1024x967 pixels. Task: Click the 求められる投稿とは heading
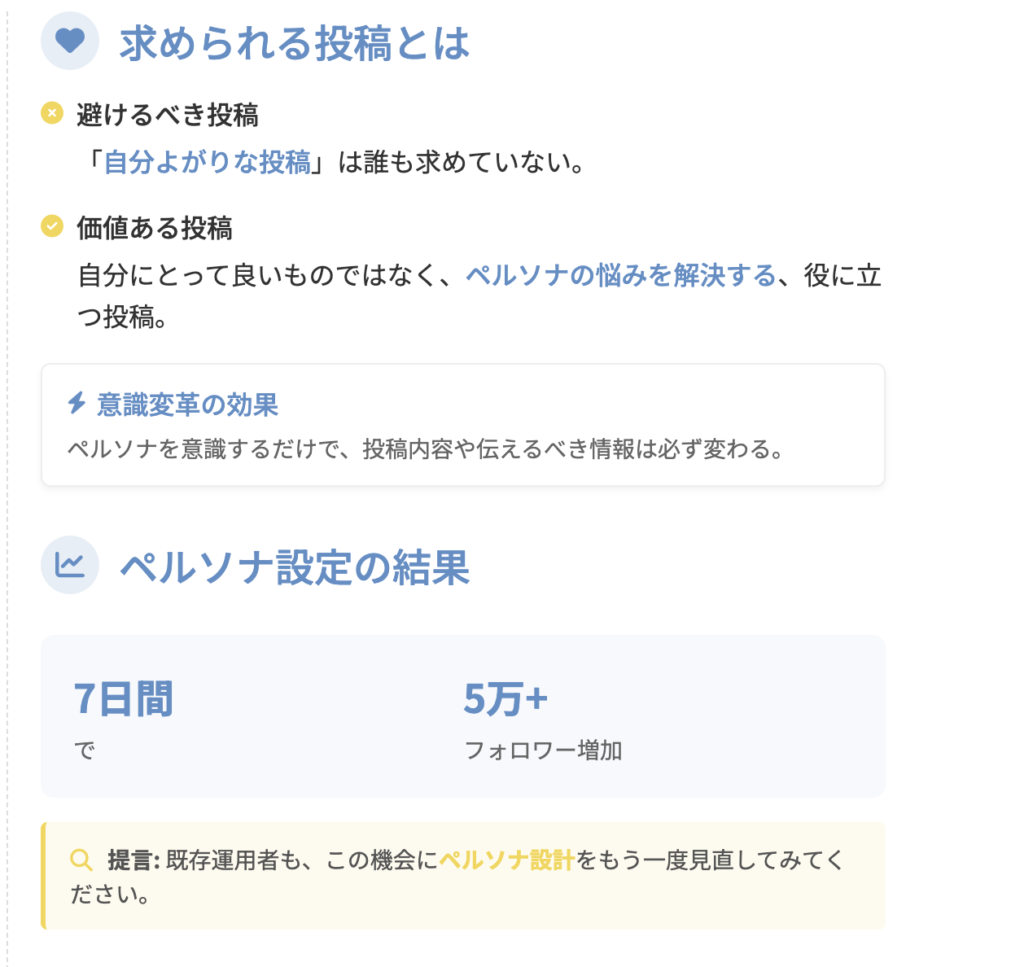click(294, 43)
